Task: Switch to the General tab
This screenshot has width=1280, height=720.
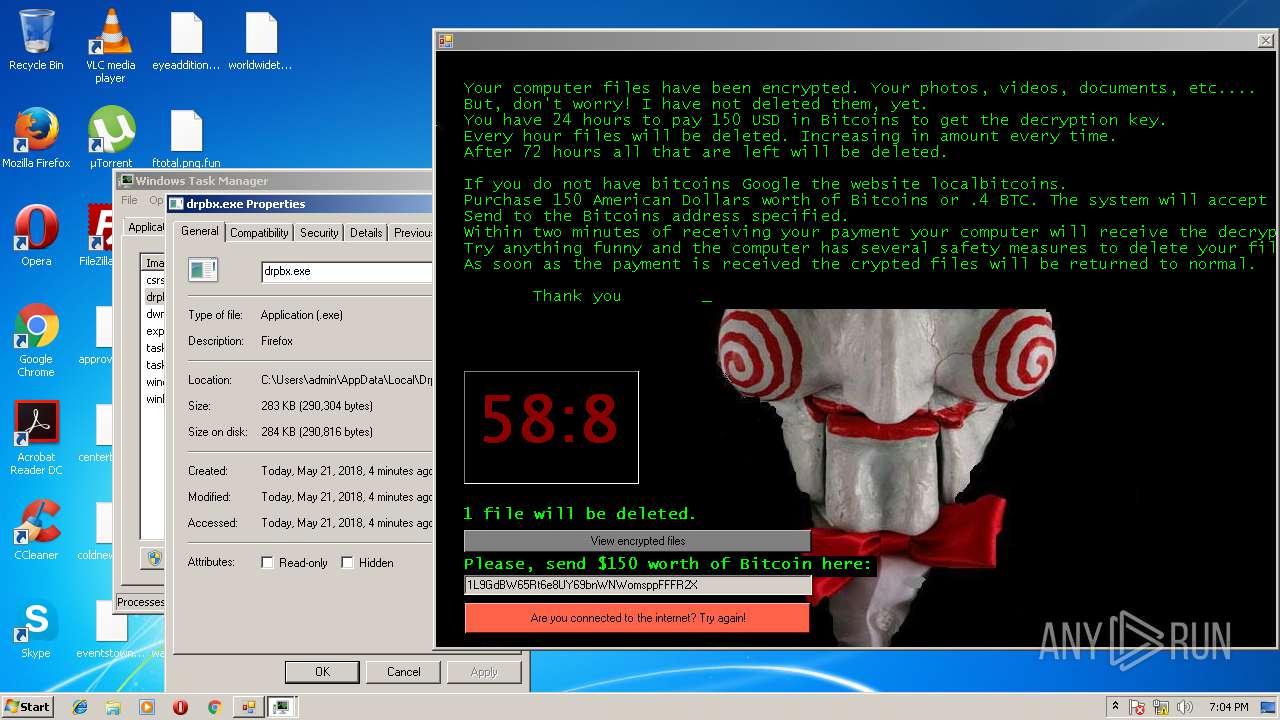Action: (199, 231)
